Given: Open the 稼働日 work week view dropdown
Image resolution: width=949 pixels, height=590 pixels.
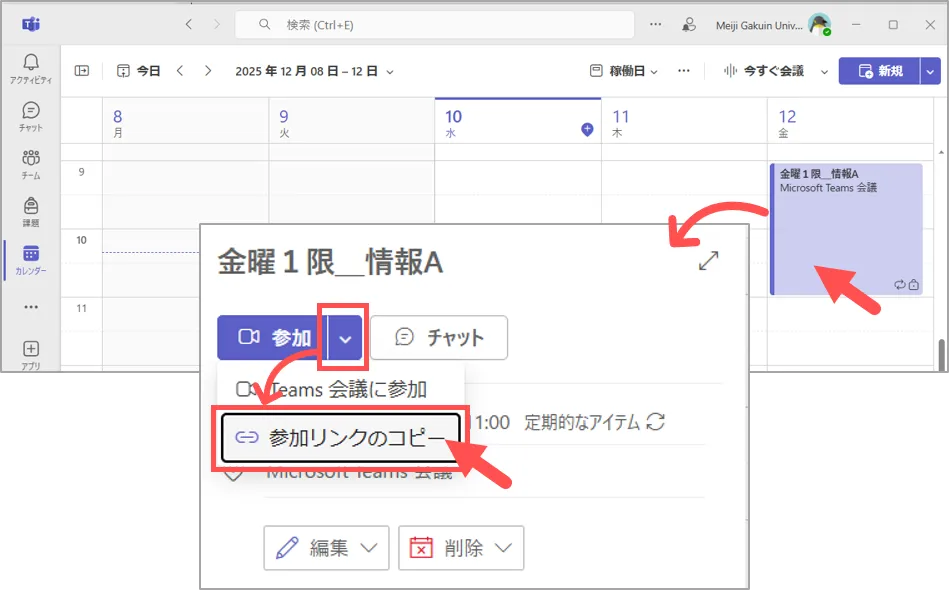Looking at the screenshot, I should (x=626, y=71).
